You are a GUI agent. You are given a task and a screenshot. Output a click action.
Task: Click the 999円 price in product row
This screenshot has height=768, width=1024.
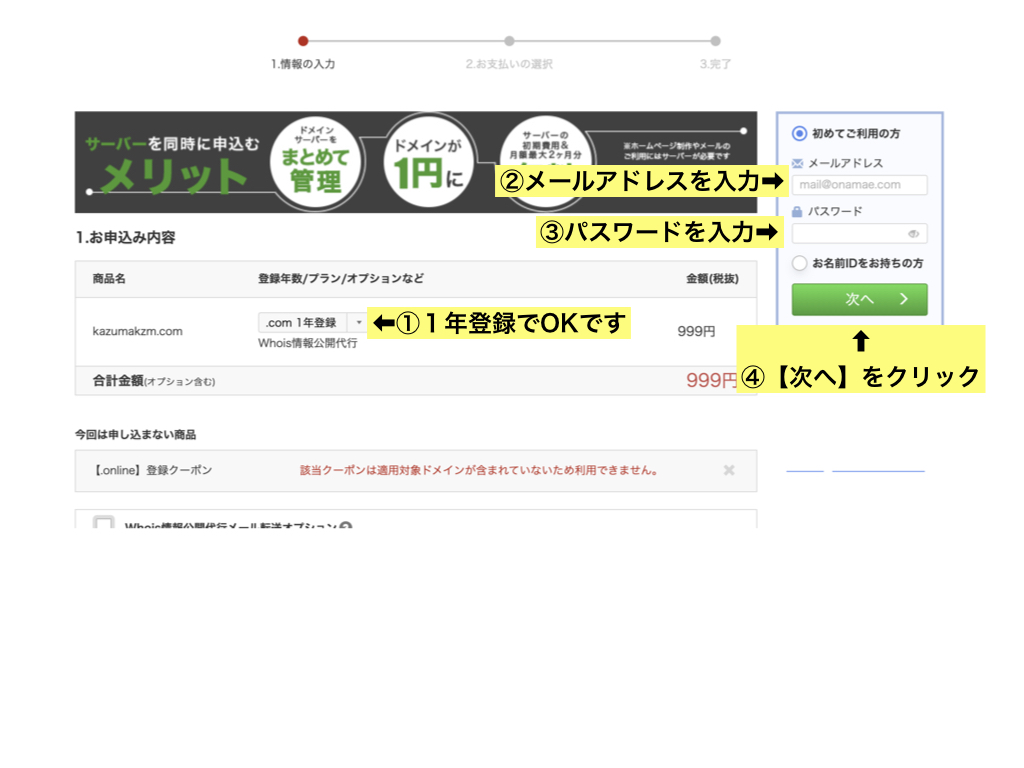point(696,331)
